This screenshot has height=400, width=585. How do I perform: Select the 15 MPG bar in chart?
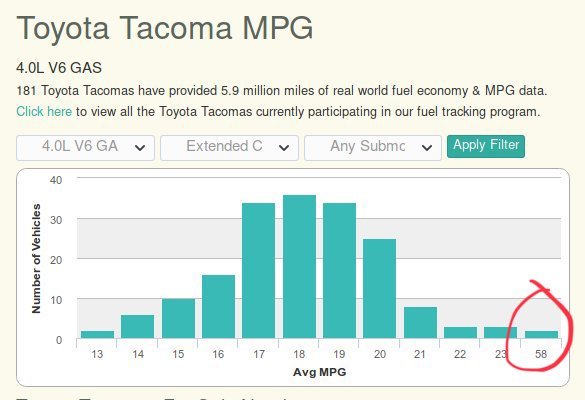[178, 319]
